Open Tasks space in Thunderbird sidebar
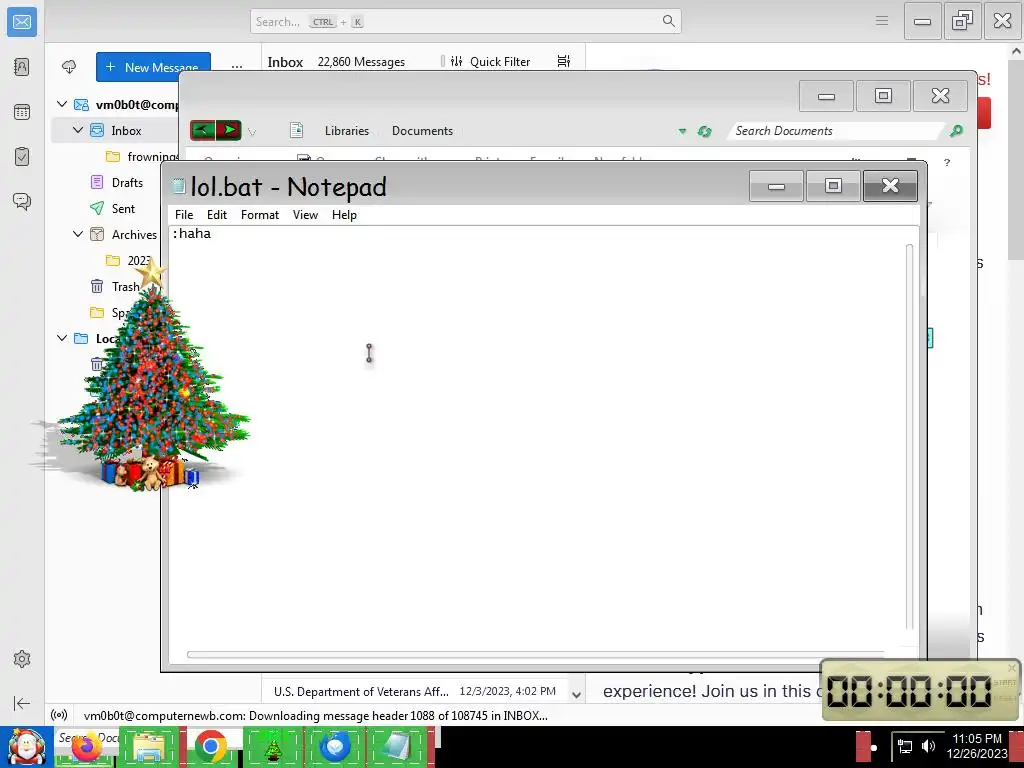 pos(22,157)
